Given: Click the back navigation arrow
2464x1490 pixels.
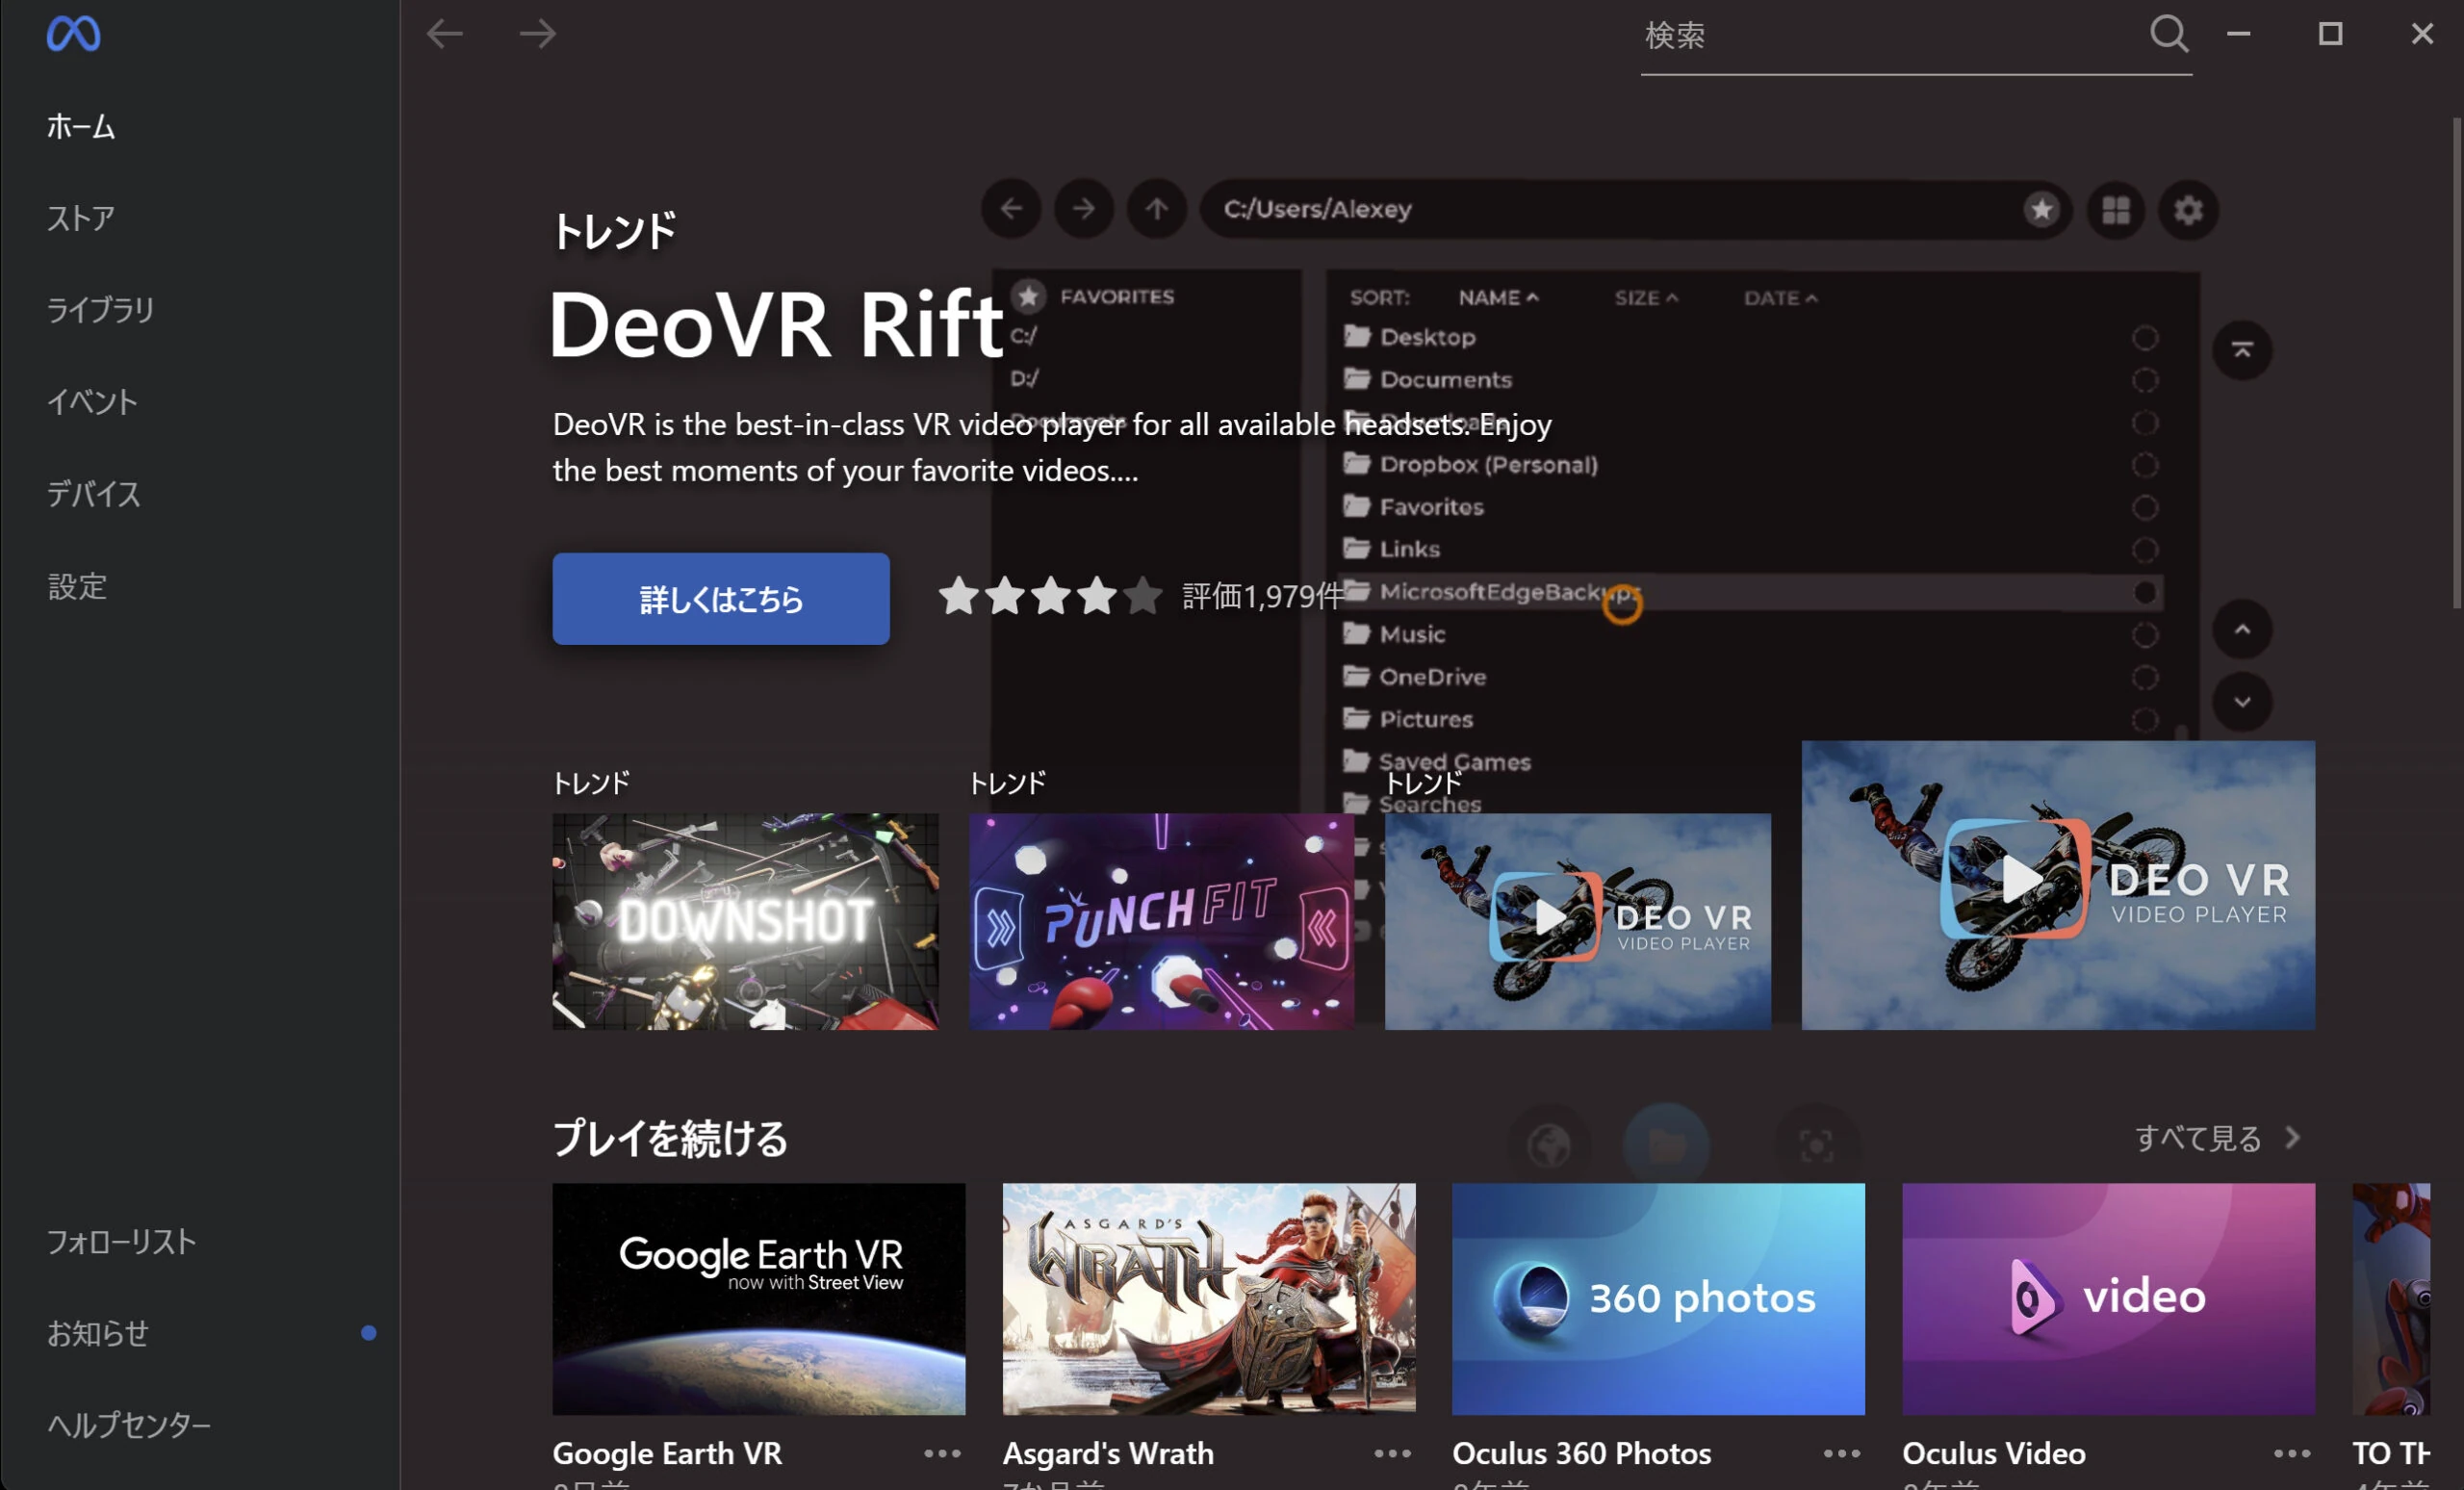Looking at the screenshot, I should [444, 34].
